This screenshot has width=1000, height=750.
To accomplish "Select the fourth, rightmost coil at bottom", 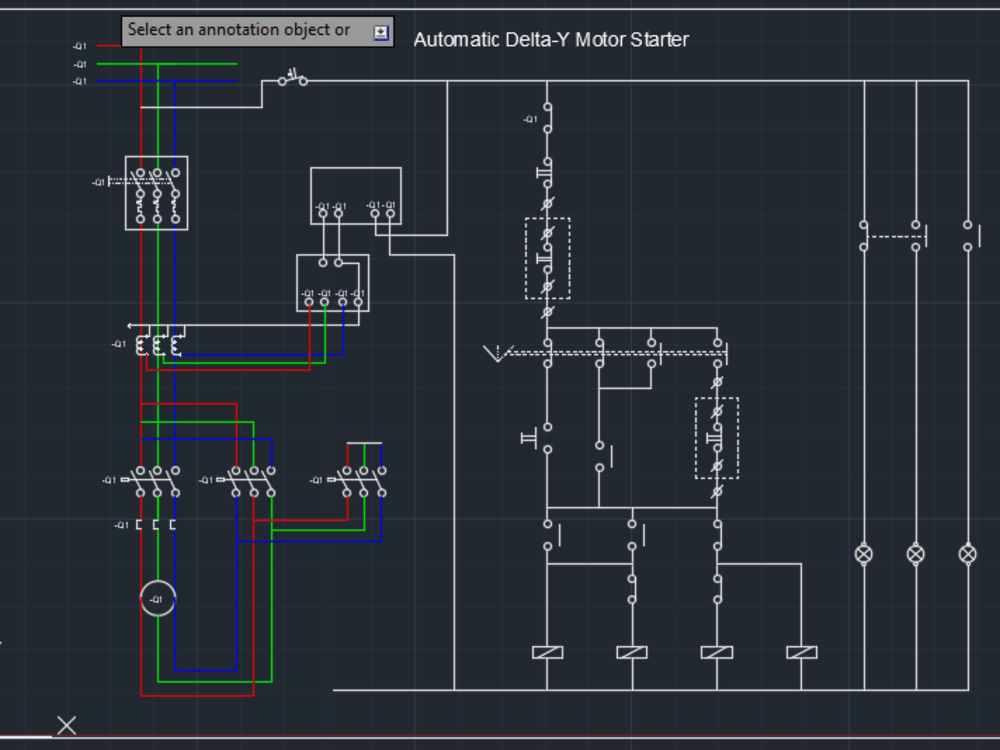I will tap(802, 652).
